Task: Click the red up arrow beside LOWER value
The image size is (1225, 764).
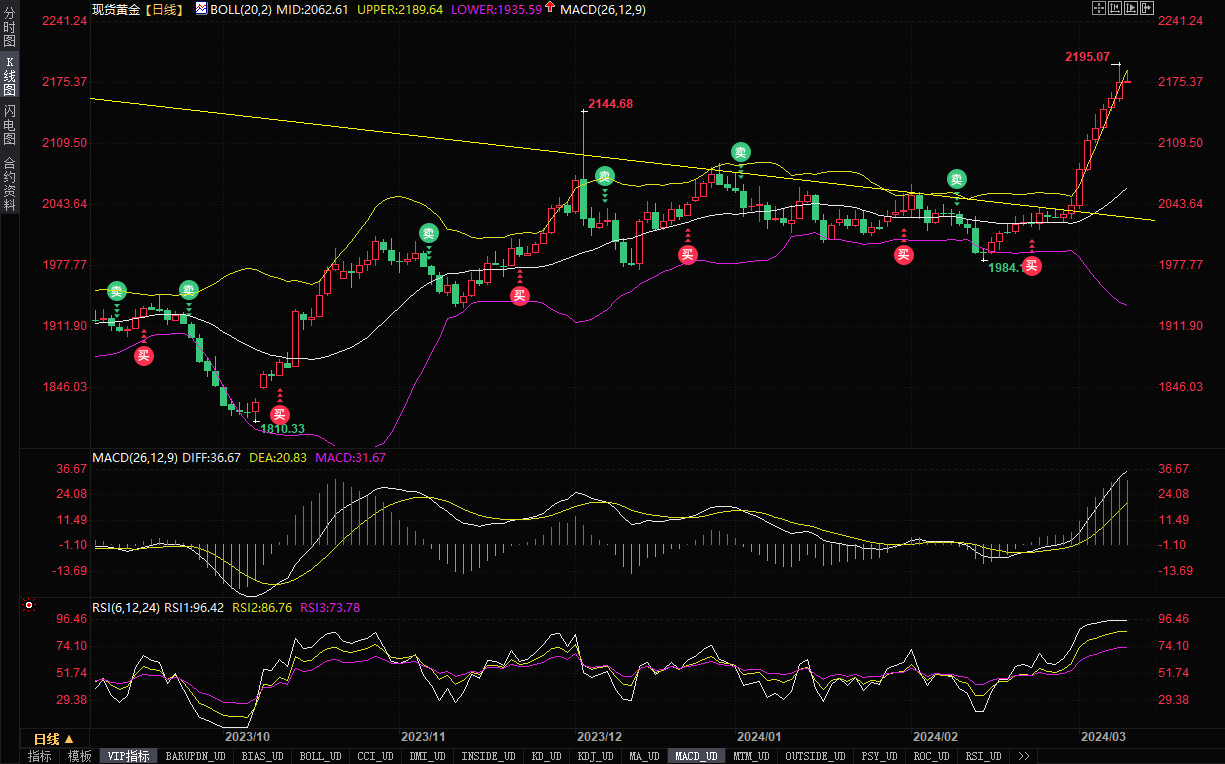Action: pos(550,8)
